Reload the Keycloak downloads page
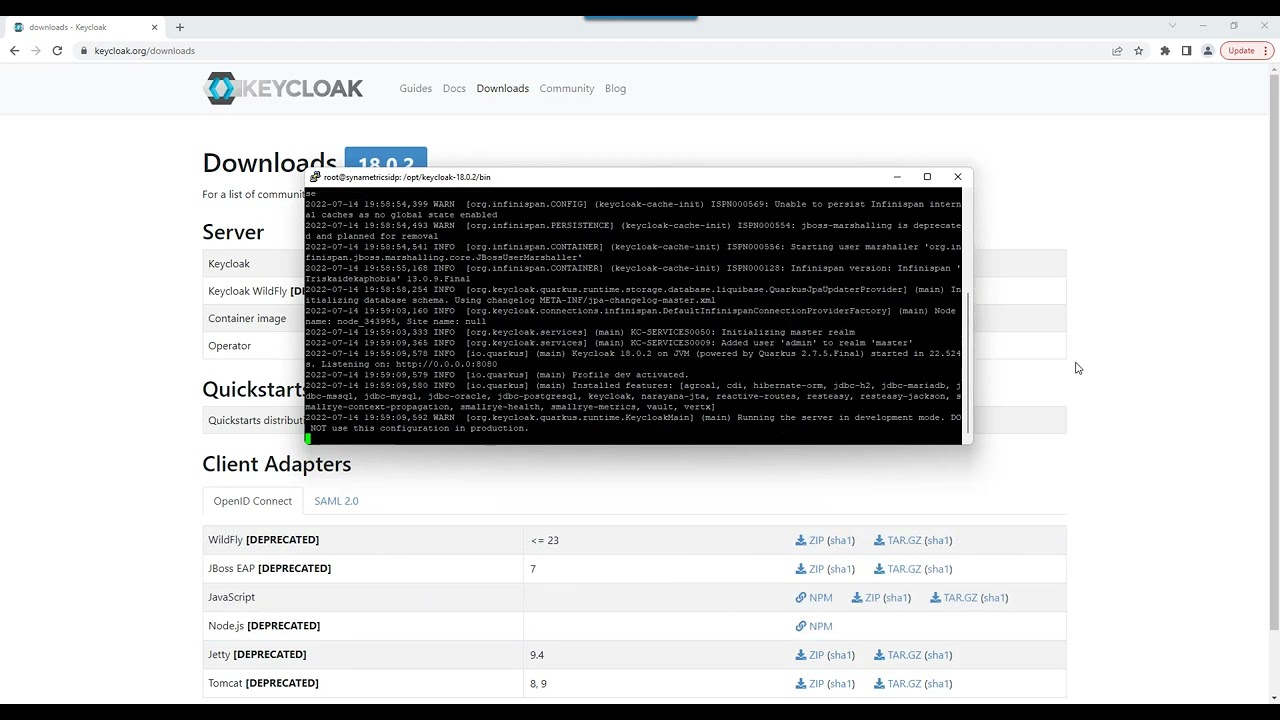Image resolution: width=1280 pixels, height=720 pixels. tap(57, 51)
